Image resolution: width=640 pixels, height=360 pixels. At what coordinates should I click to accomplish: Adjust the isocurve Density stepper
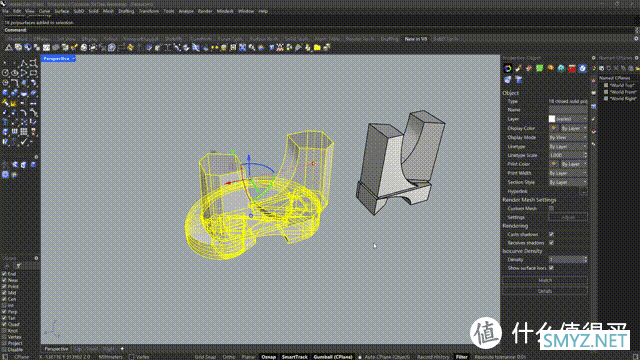click(x=586, y=259)
